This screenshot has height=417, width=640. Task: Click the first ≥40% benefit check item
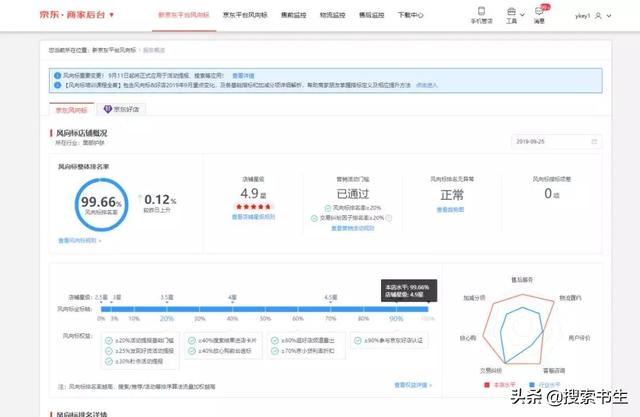click(222, 340)
